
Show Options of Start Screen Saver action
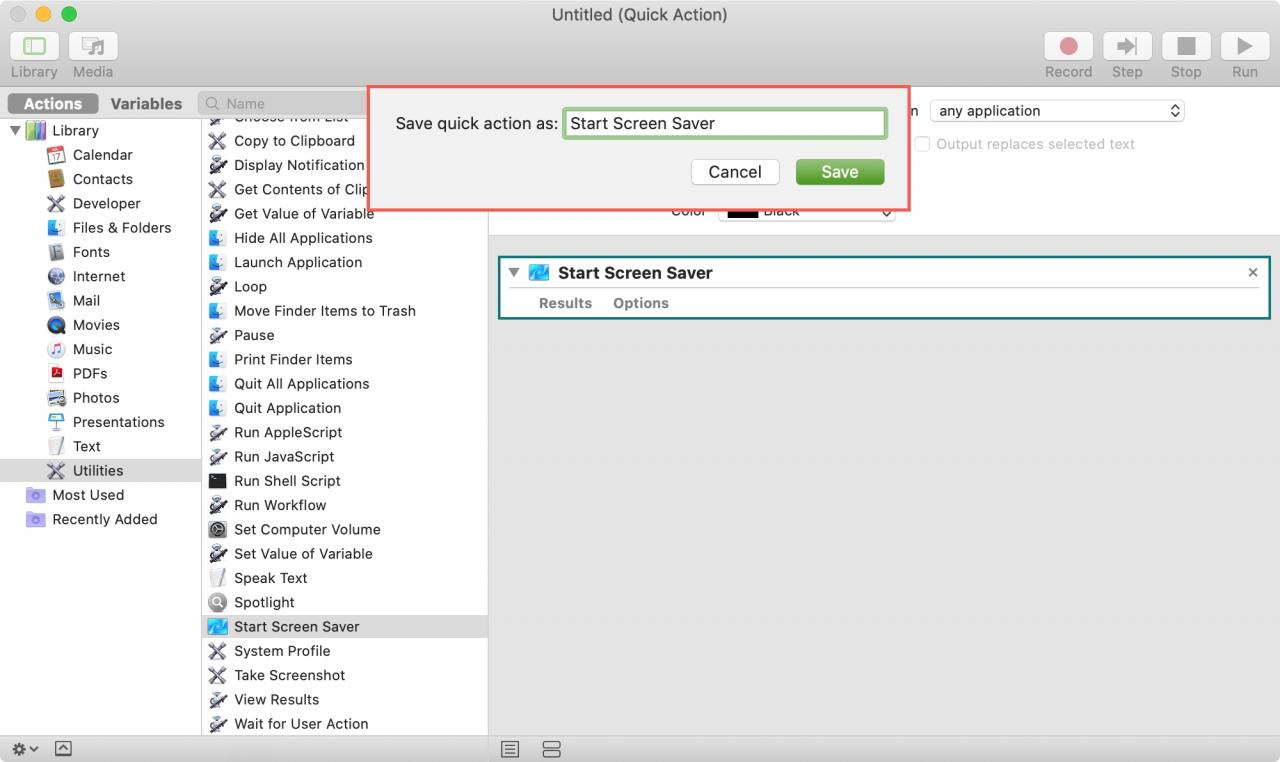[641, 303]
